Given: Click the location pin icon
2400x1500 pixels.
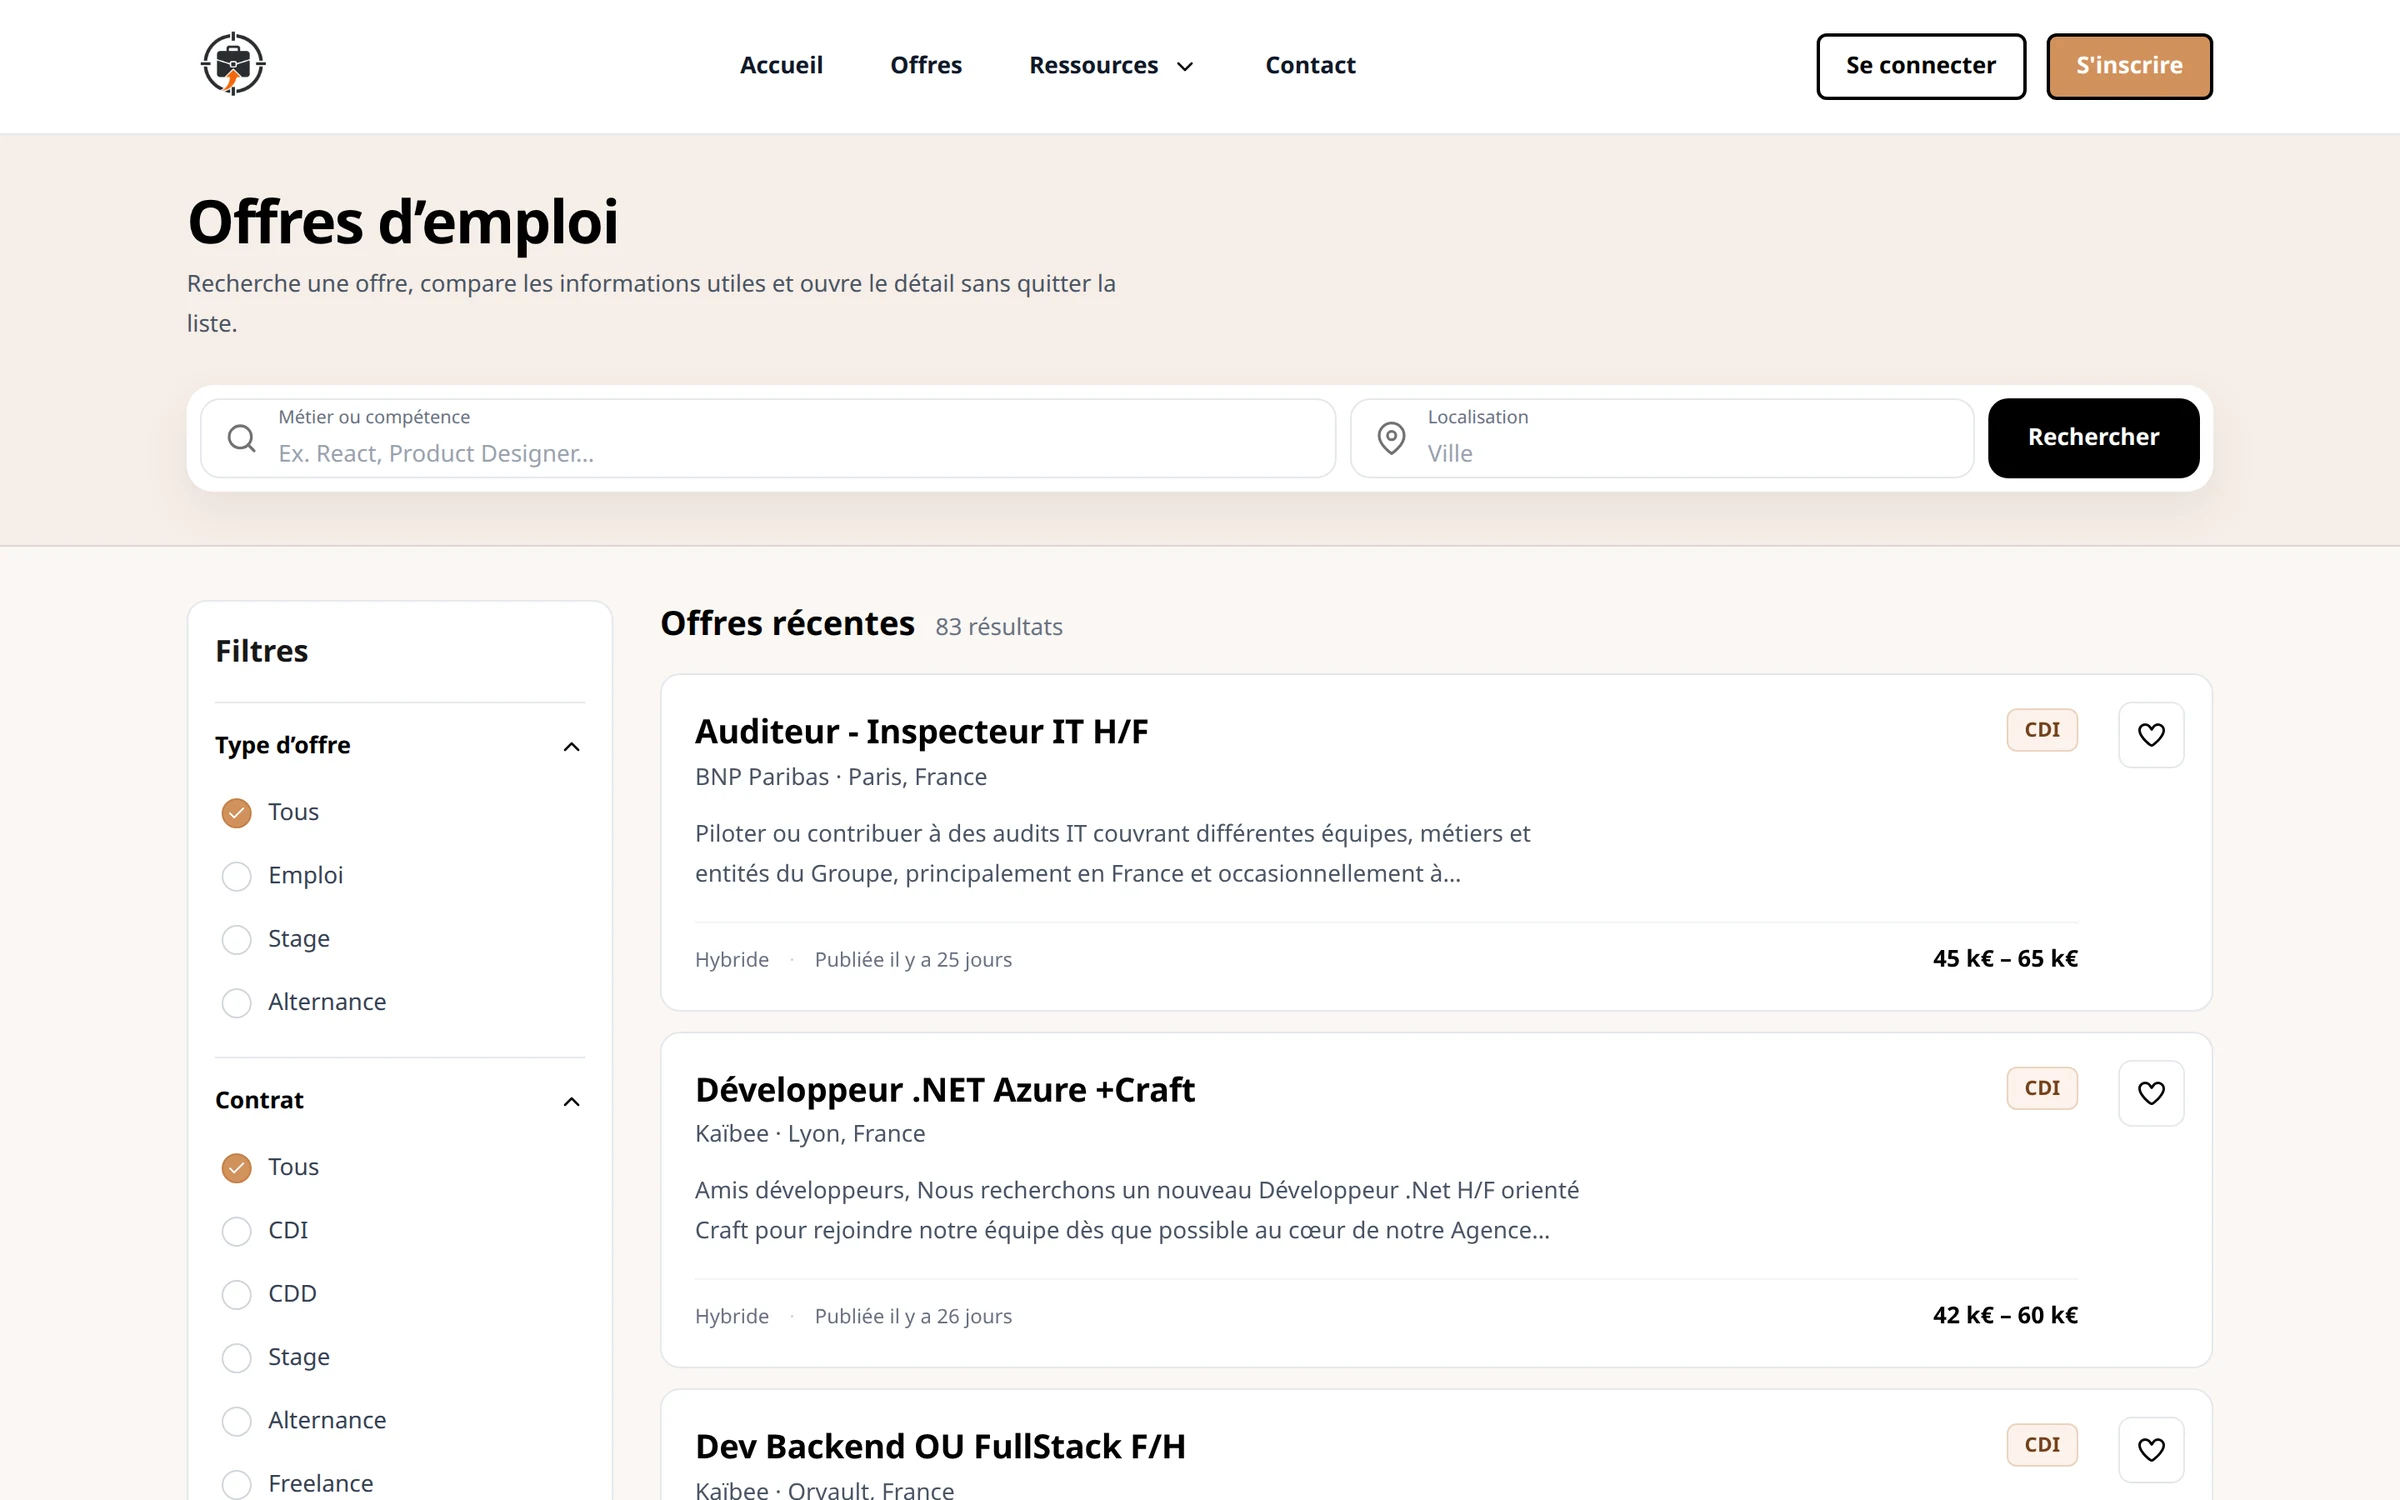Looking at the screenshot, I should point(1391,438).
